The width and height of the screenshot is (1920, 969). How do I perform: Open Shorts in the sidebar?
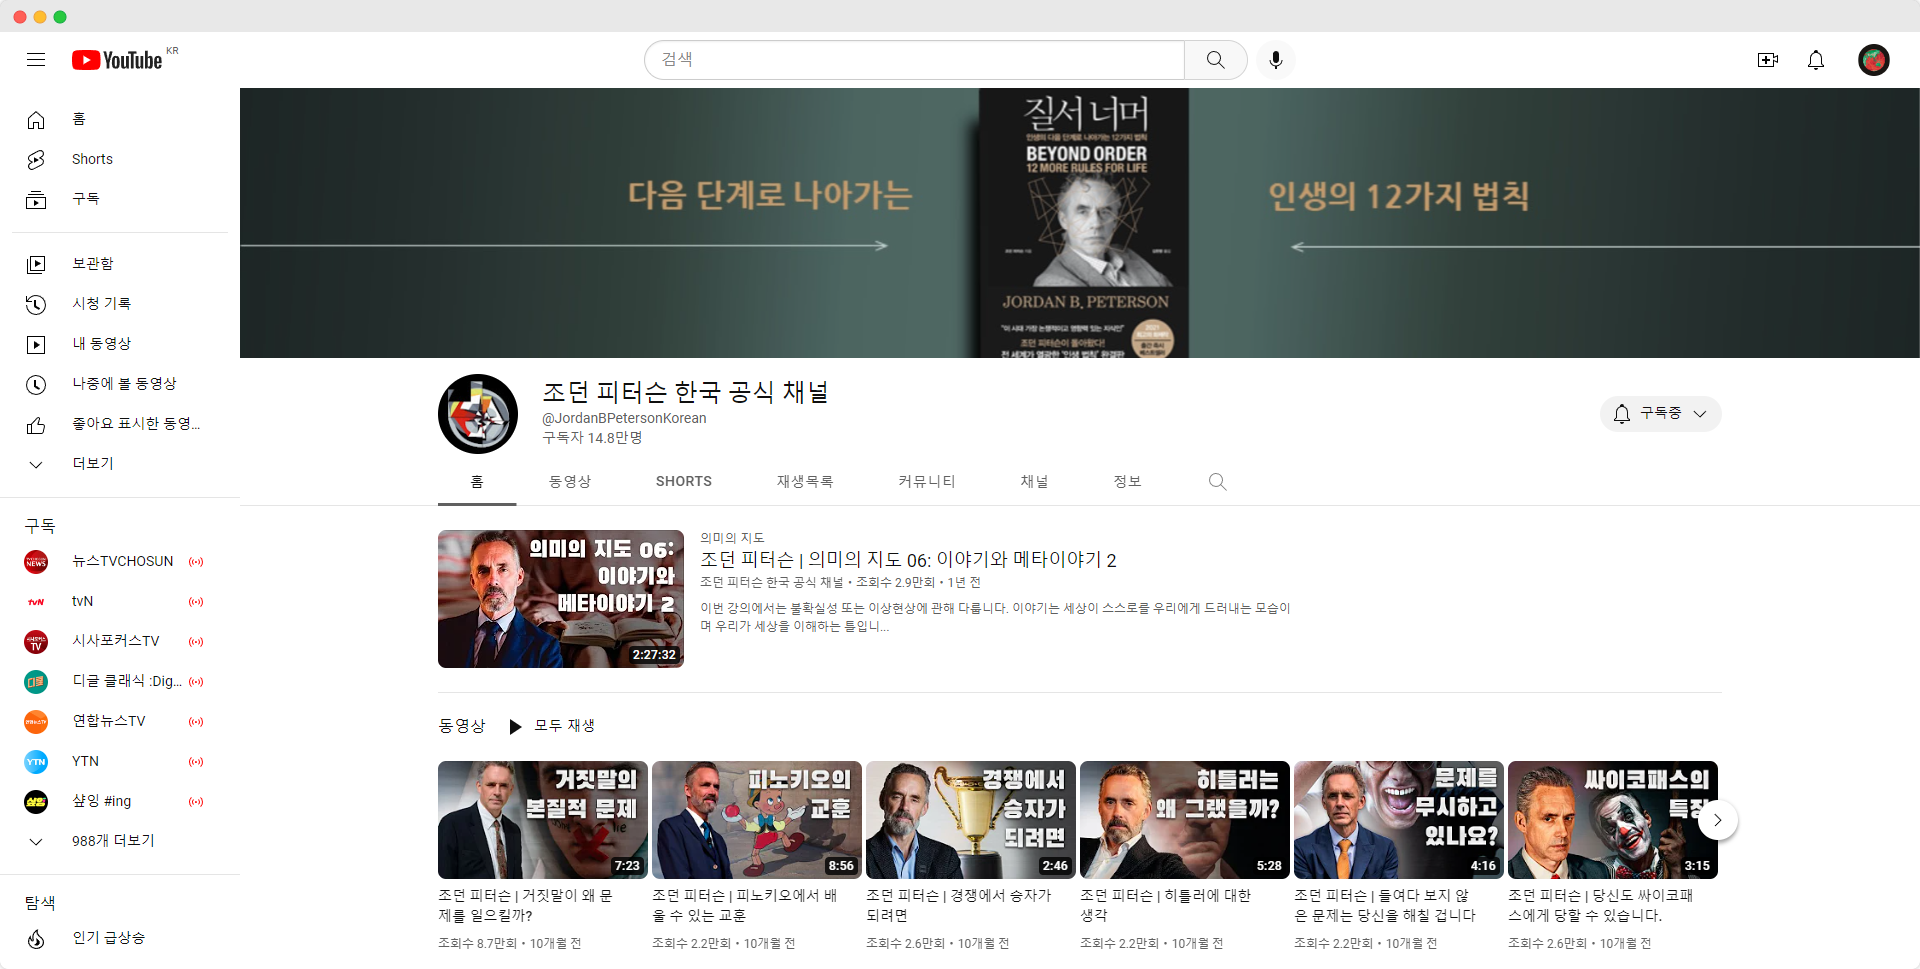[120, 160]
